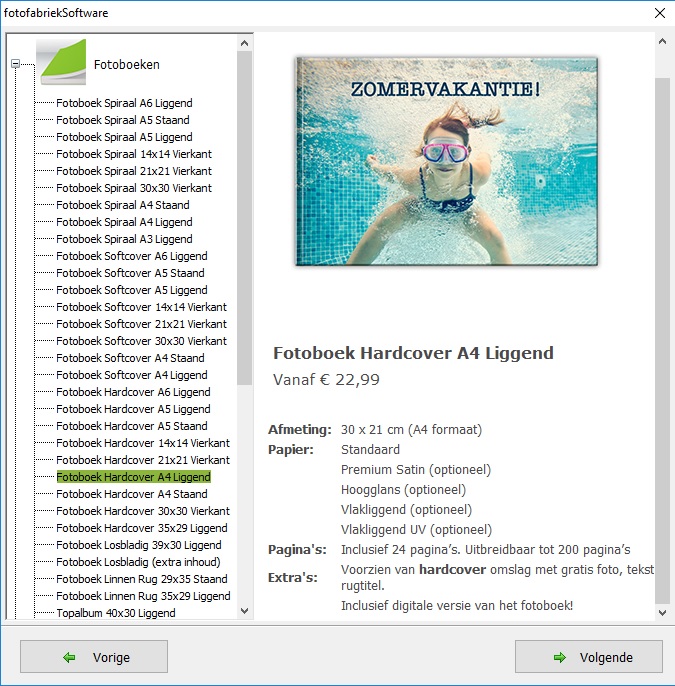Select Fotoboek Hardcover 21x21 Vierkant
The height and width of the screenshot is (686, 675).
[x=142, y=460]
